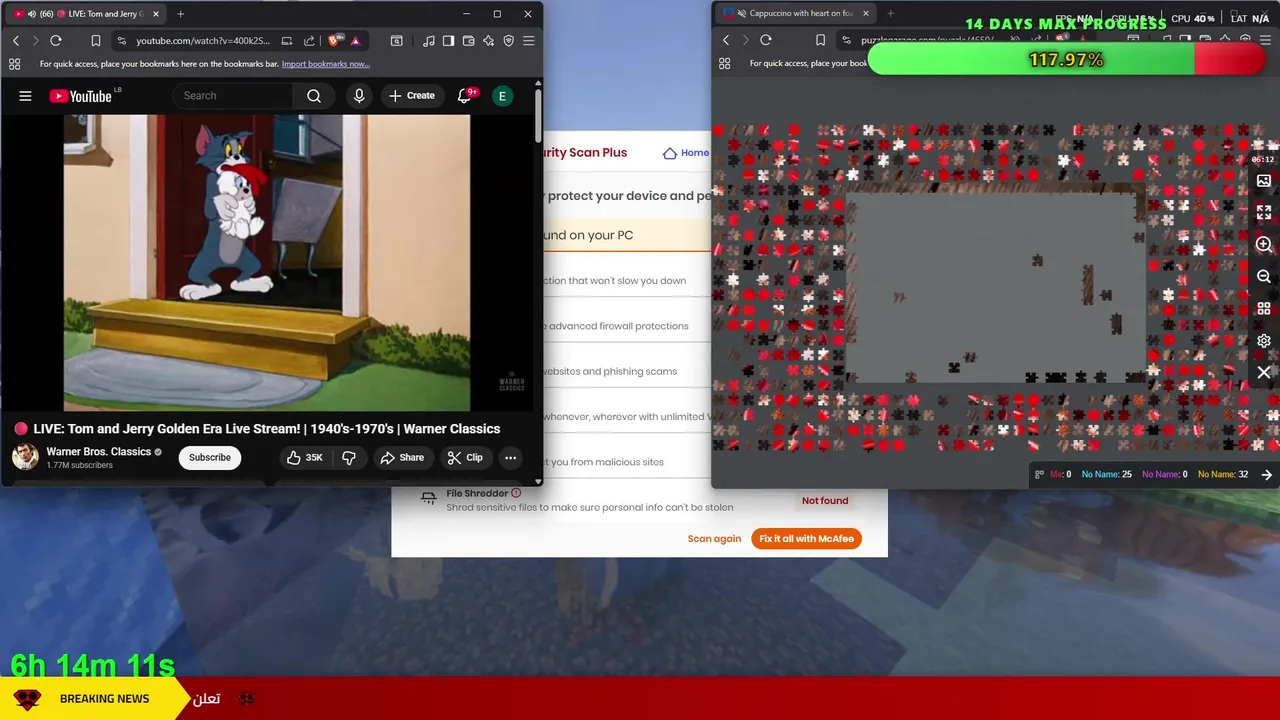Open the McAfee Home tab
The width and height of the screenshot is (1280, 720).
686,153
